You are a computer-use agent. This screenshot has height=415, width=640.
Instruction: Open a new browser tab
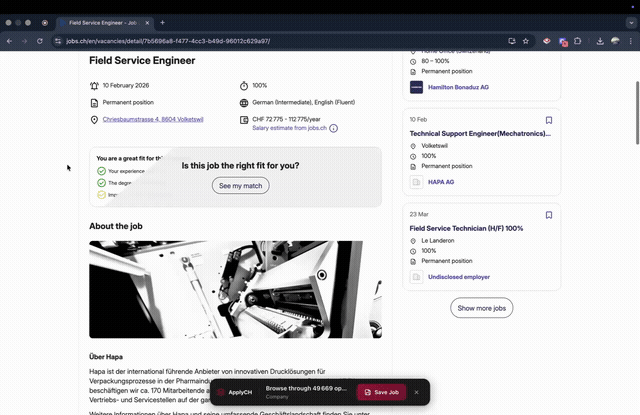(x=163, y=22)
